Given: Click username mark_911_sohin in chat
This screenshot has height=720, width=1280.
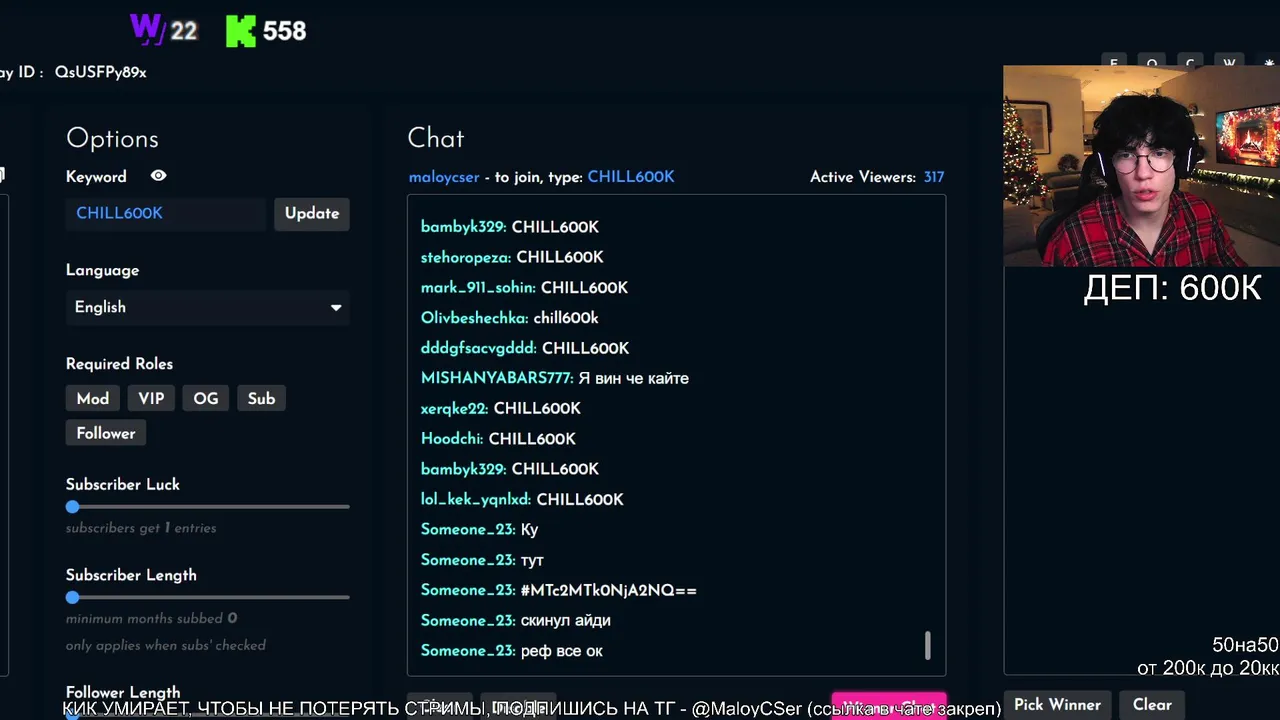Looking at the screenshot, I should (x=478, y=288).
